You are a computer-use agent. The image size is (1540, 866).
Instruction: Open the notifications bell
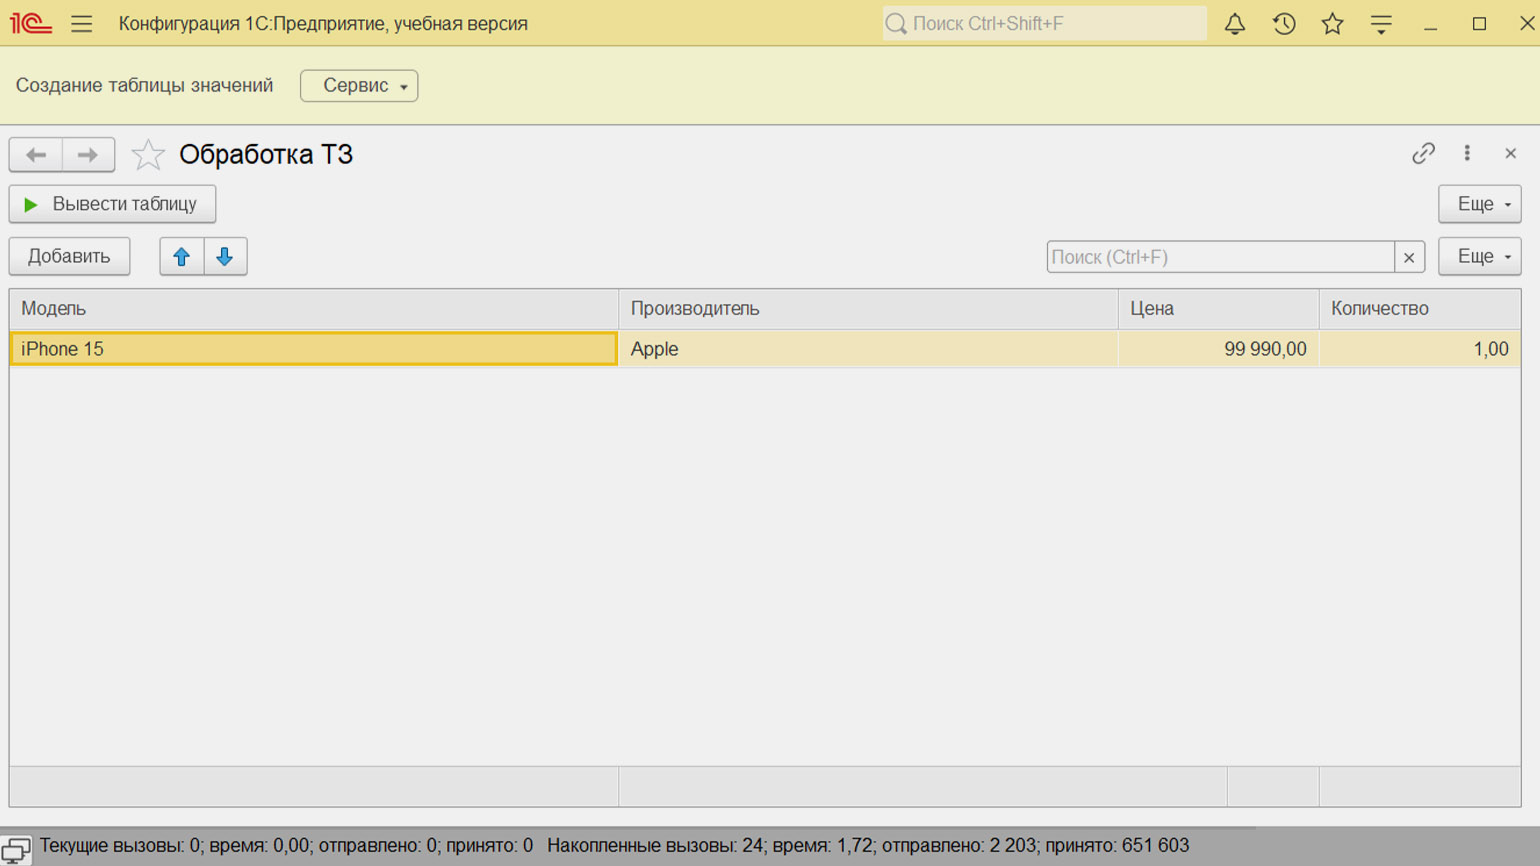click(x=1235, y=23)
